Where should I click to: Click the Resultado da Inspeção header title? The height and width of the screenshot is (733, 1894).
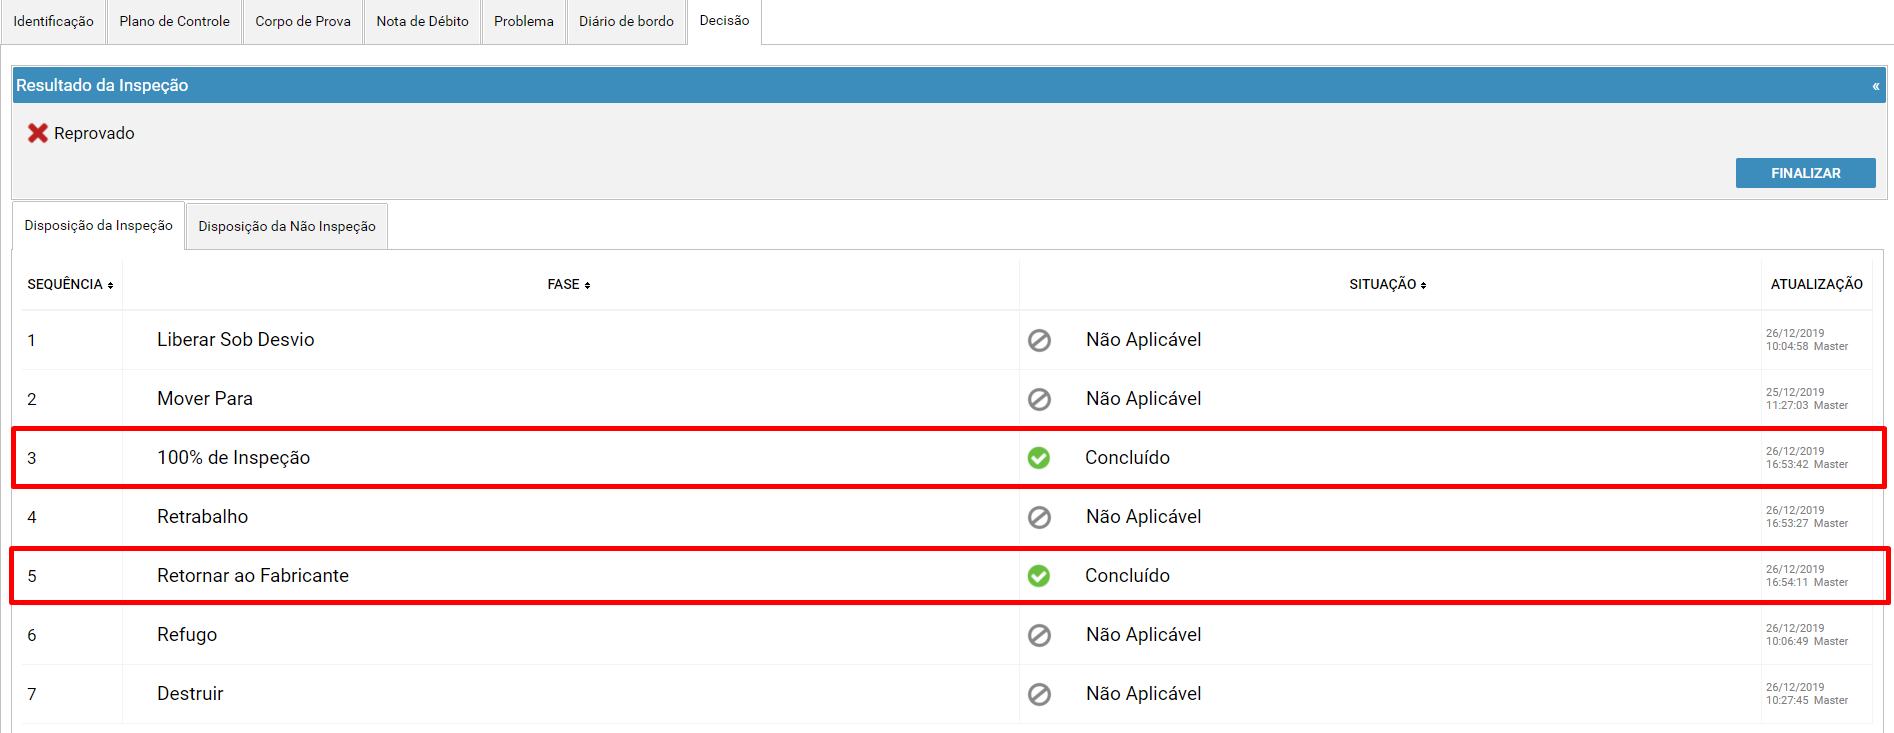[102, 86]
